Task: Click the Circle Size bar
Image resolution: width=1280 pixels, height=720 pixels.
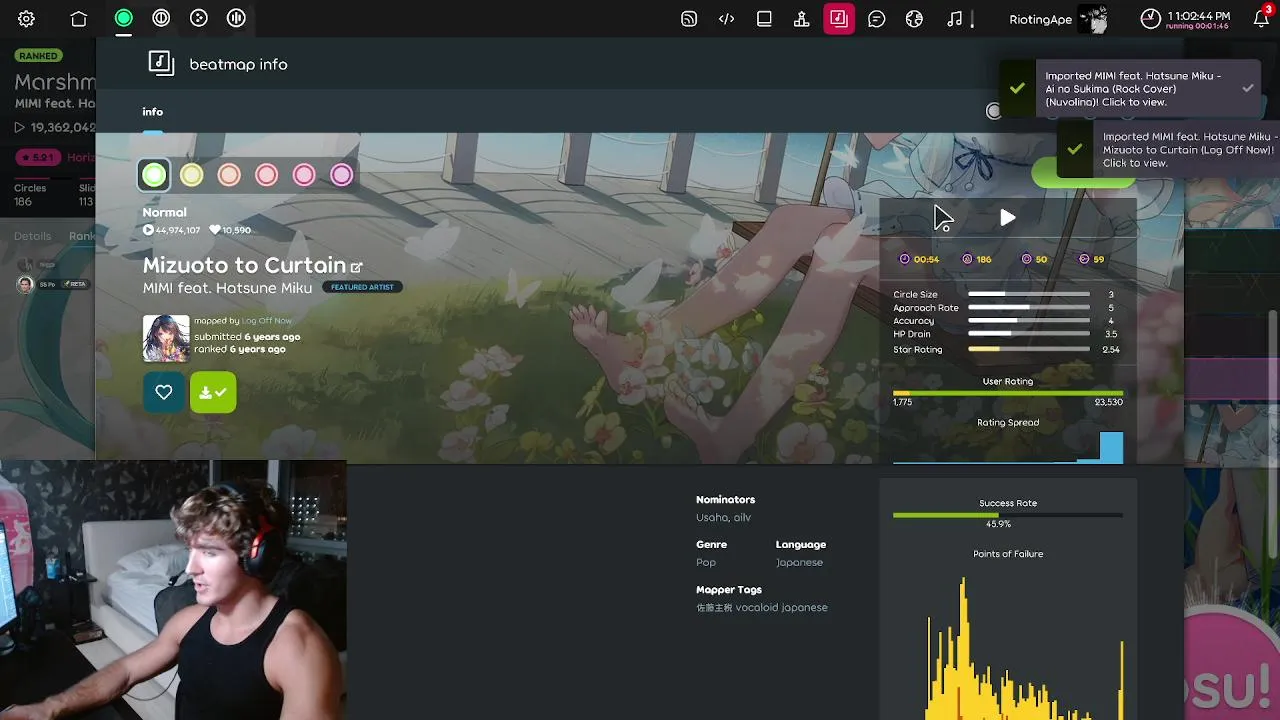Action: click(x=1029, y=294)
